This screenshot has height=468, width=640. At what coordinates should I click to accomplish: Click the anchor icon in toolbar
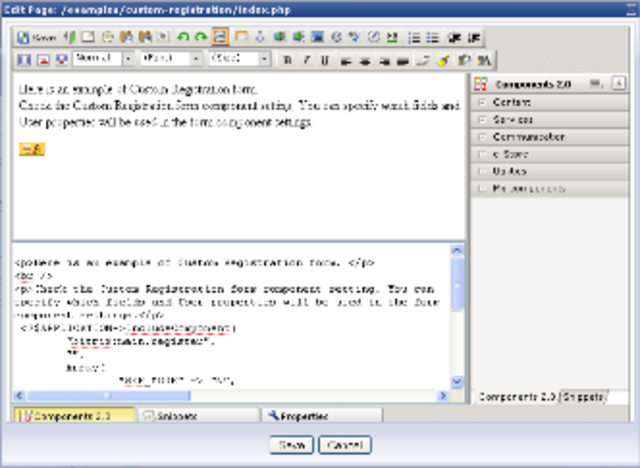pos(260,37)
